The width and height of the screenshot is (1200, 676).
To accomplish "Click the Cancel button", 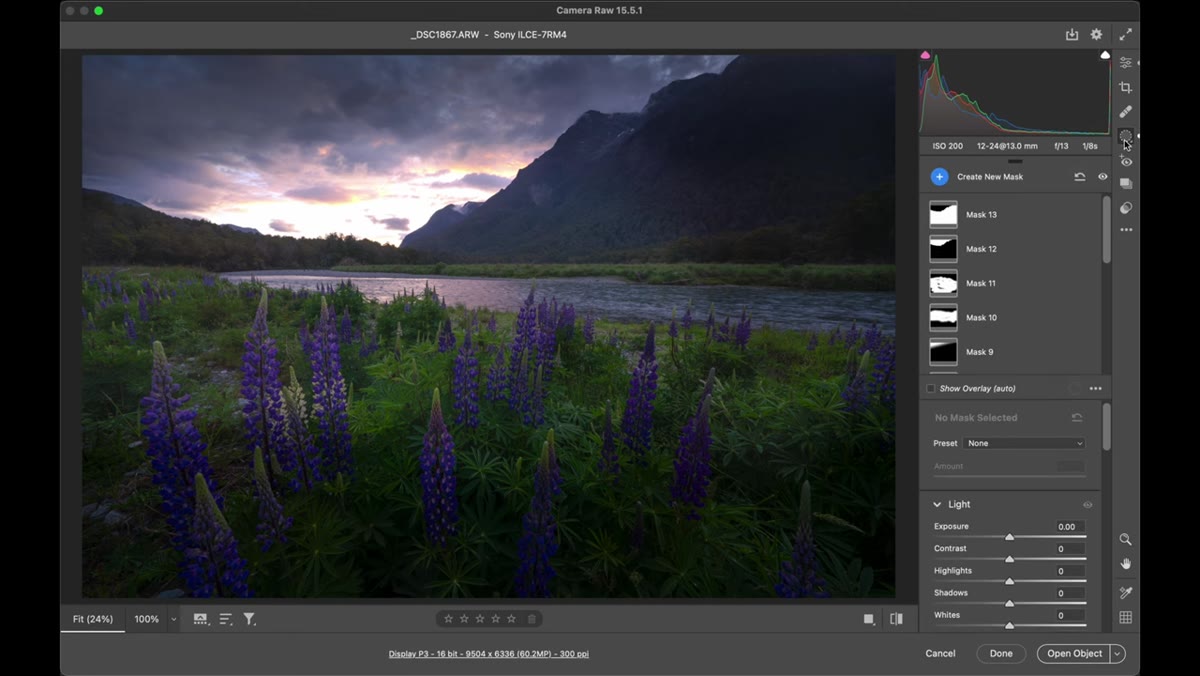I will (940, 653).
